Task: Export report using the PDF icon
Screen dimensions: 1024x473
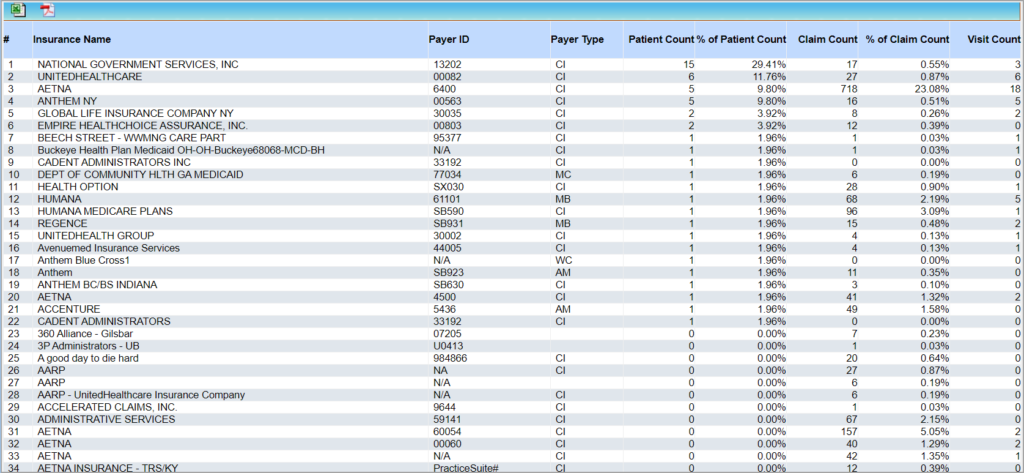Action: (47, 10)
